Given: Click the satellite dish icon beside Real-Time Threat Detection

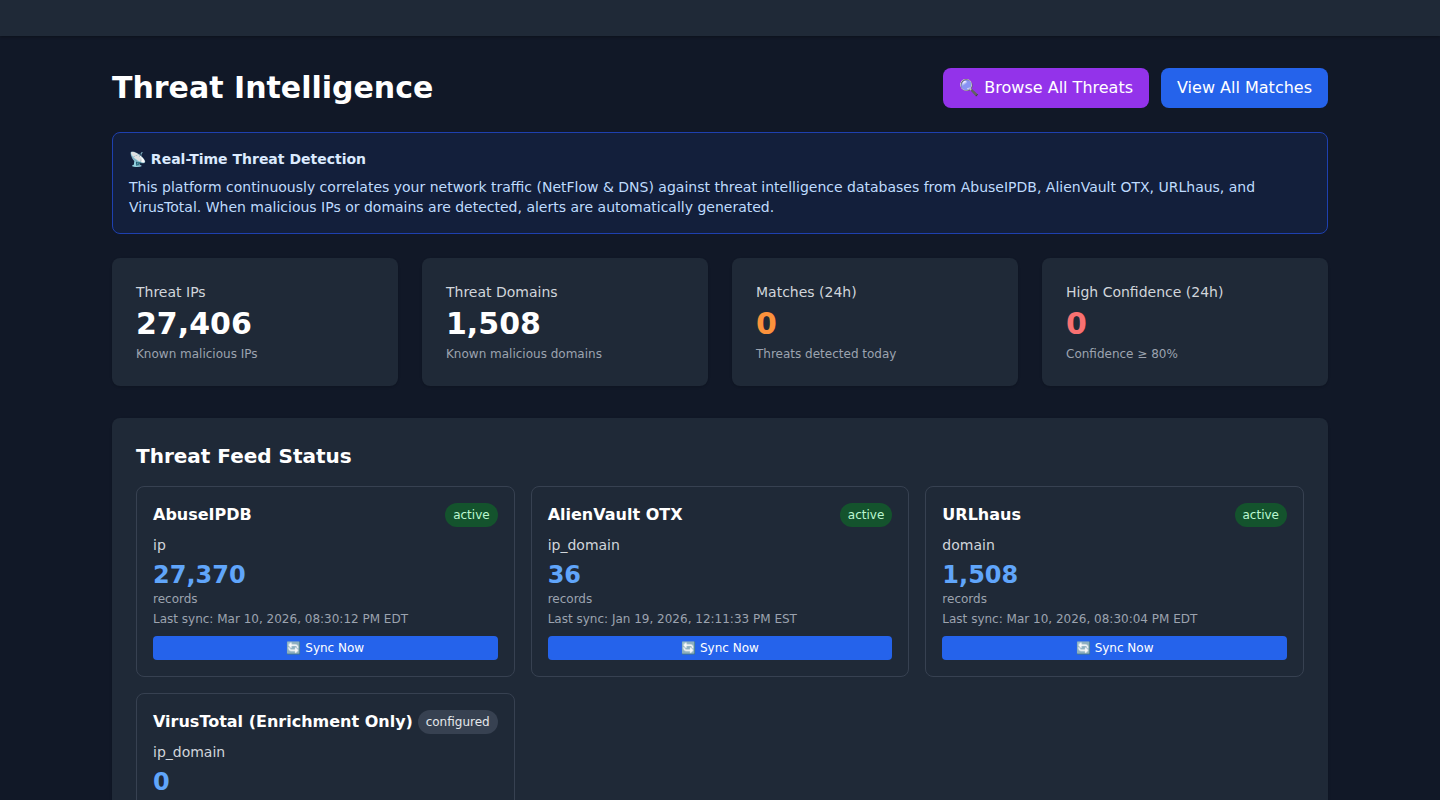Looking at the screenshot, I should pos(137,158).
